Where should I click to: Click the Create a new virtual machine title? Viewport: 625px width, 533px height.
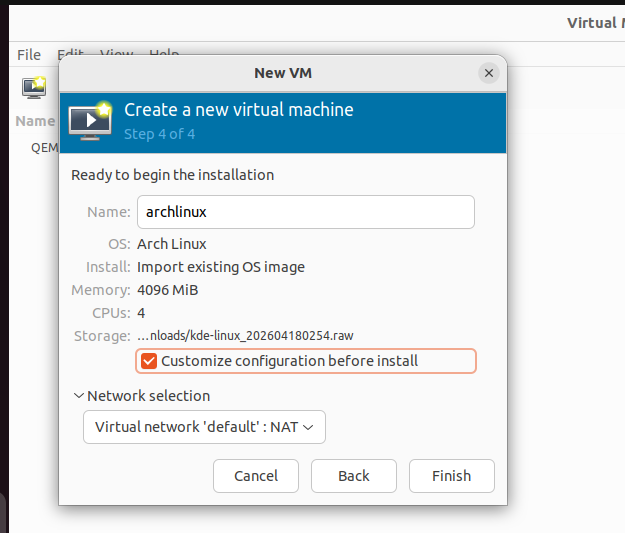[x=239, y=110]
